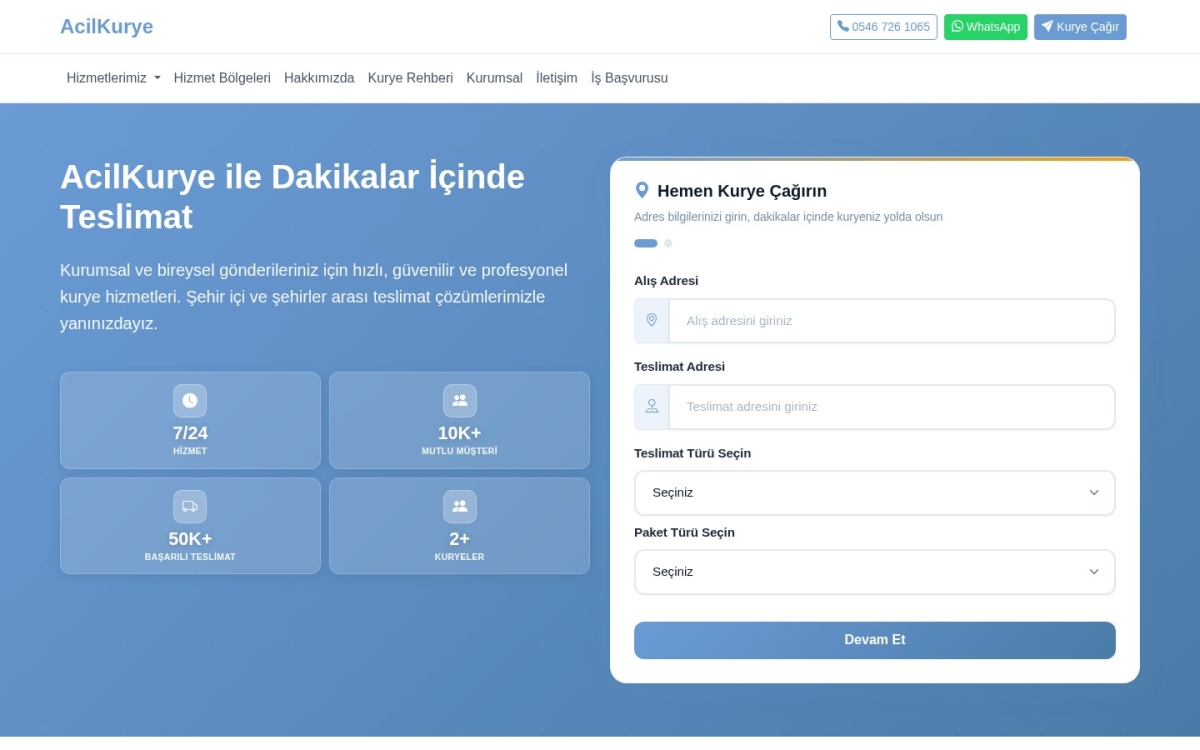Focus the Alış adresini giriniz input
This screenshot has height=750, width=1200.
point(892,321)
